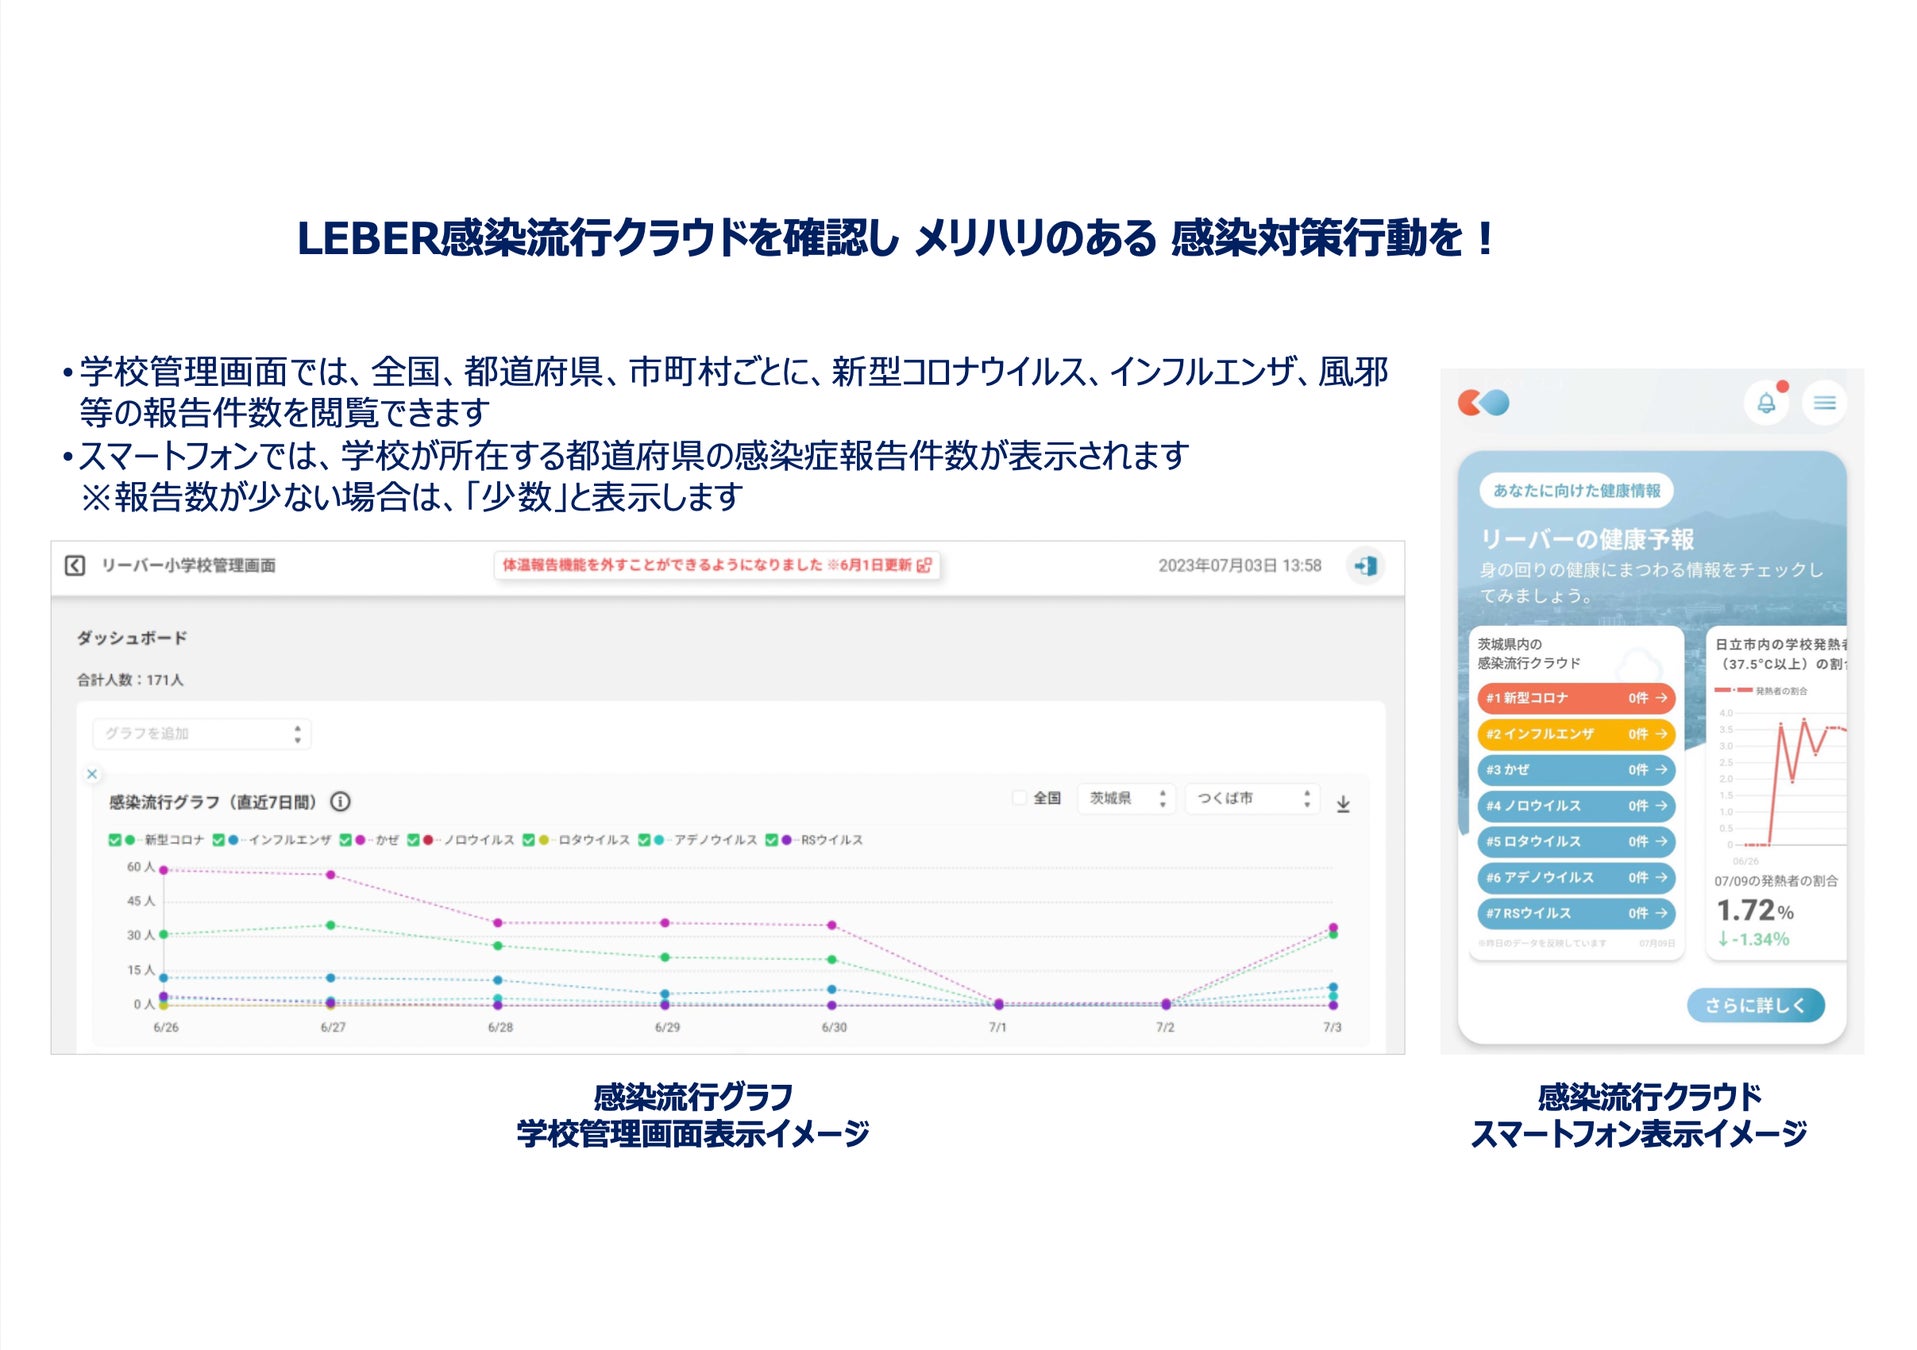Open the グラフを追加 dropdown
Screen dimensions: 1917x1350
pyautogui.click(x=202, y=734)
